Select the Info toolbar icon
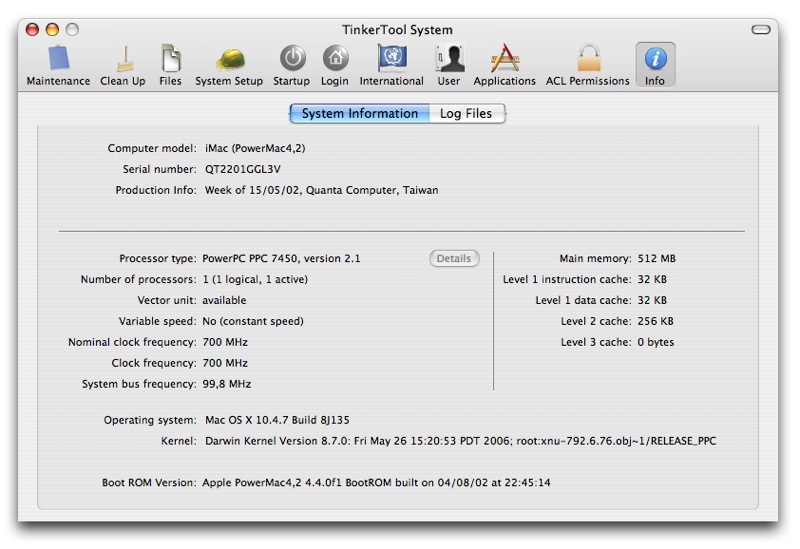This screenshot has height=549, width=800. 655,65
